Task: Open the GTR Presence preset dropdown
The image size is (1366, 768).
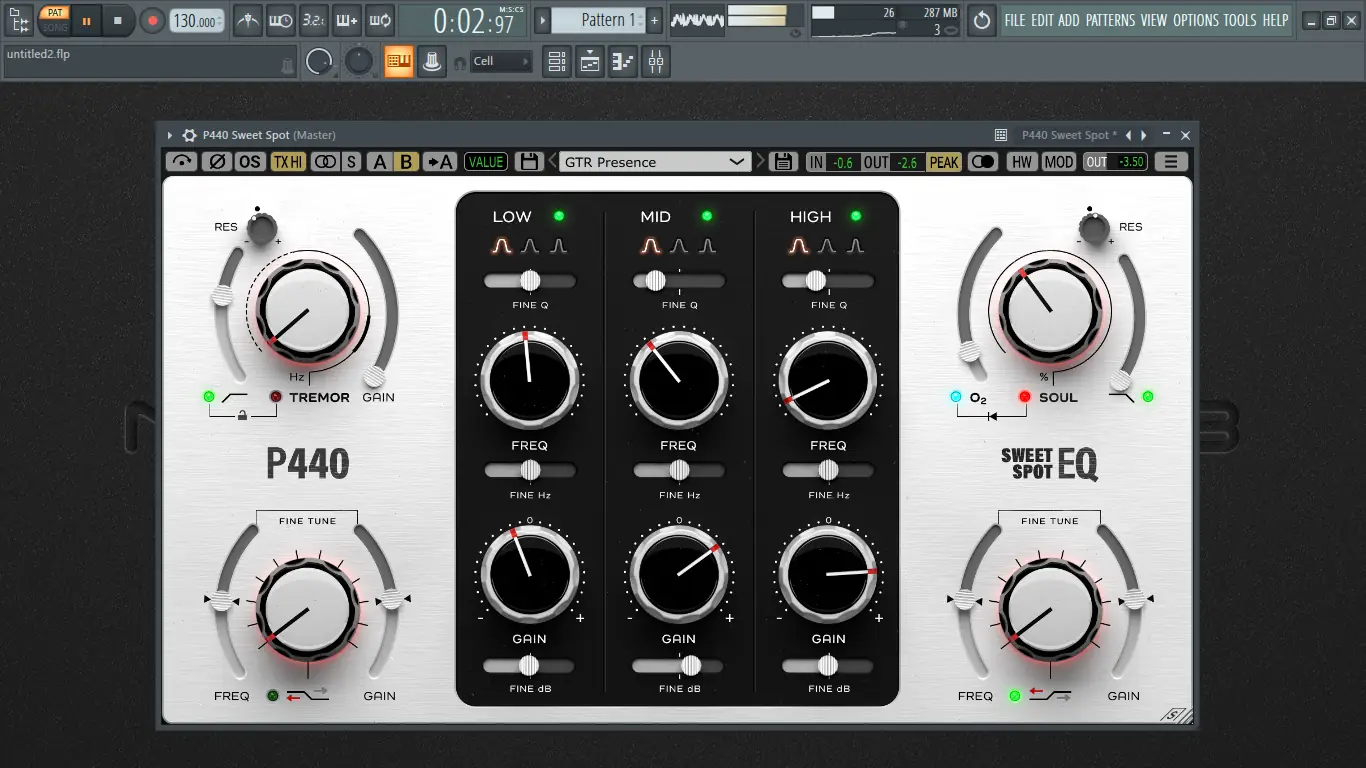Action: 655,161
